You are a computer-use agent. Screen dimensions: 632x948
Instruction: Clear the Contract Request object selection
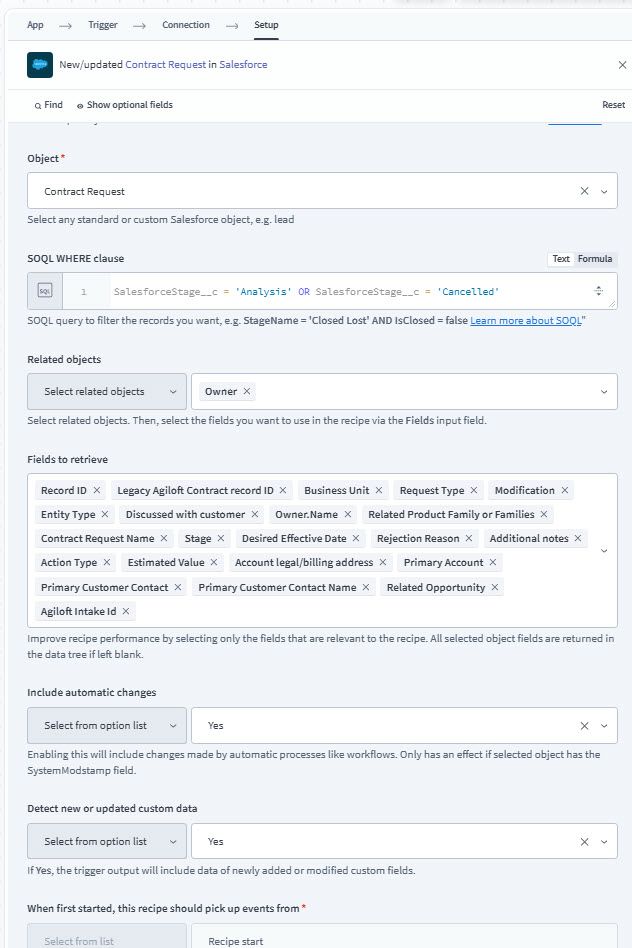(x=584, y=191)
